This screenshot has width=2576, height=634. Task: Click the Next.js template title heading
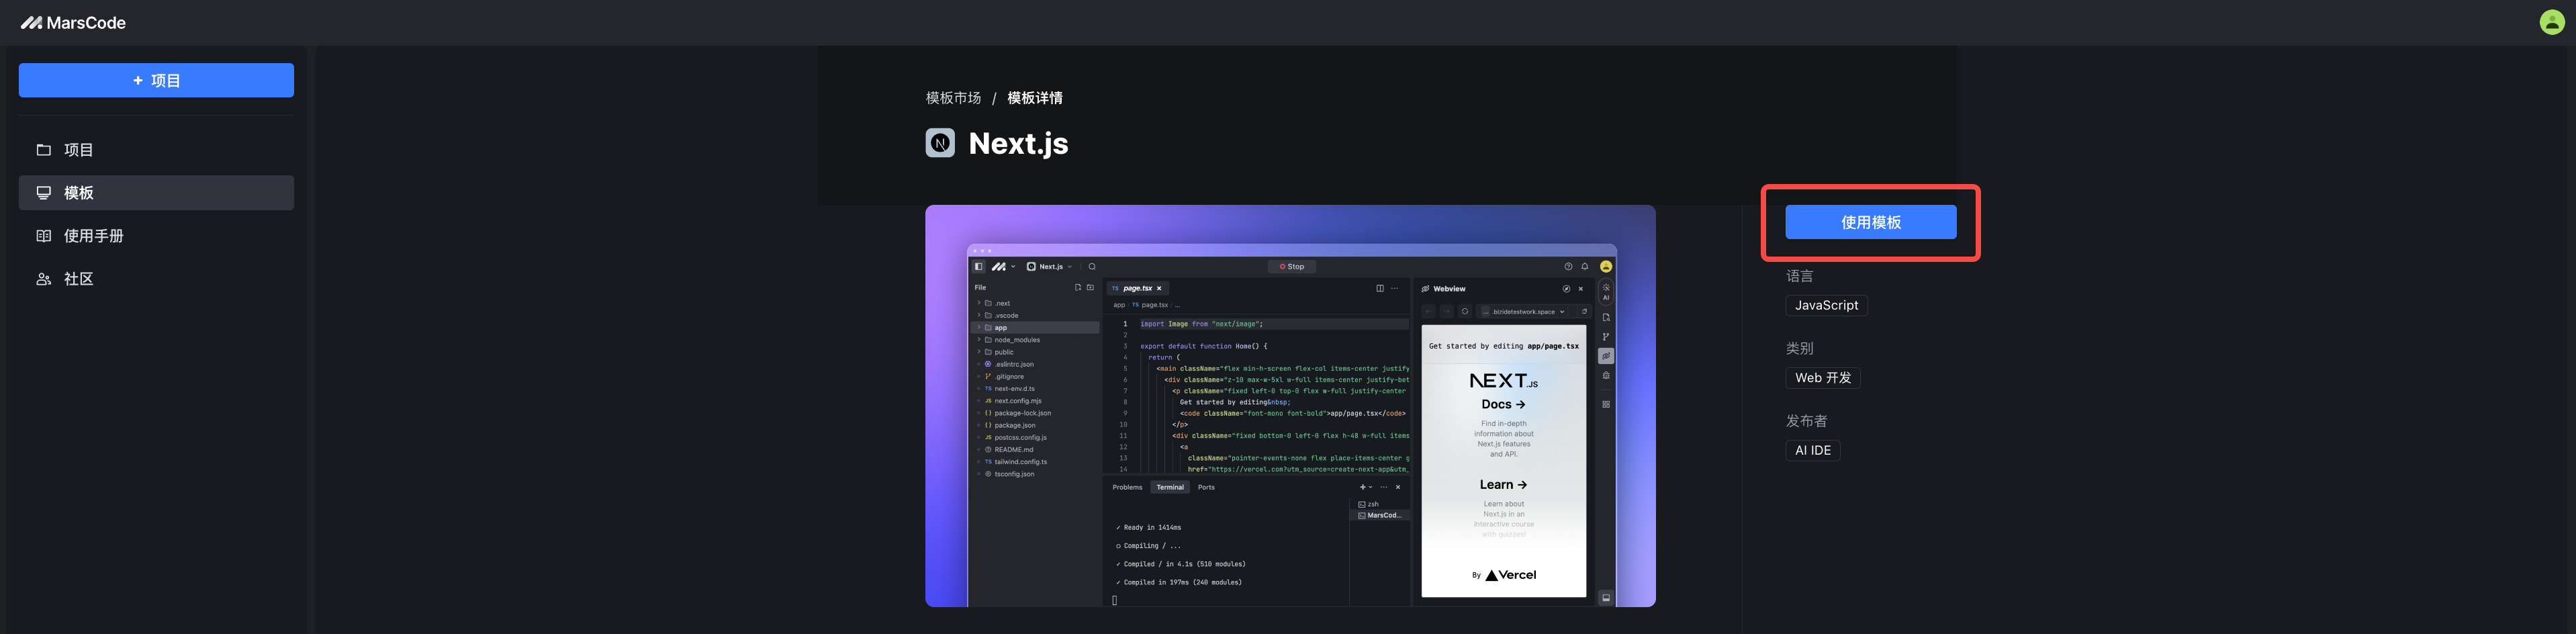pyautogui.click(x=1017, y=144)
